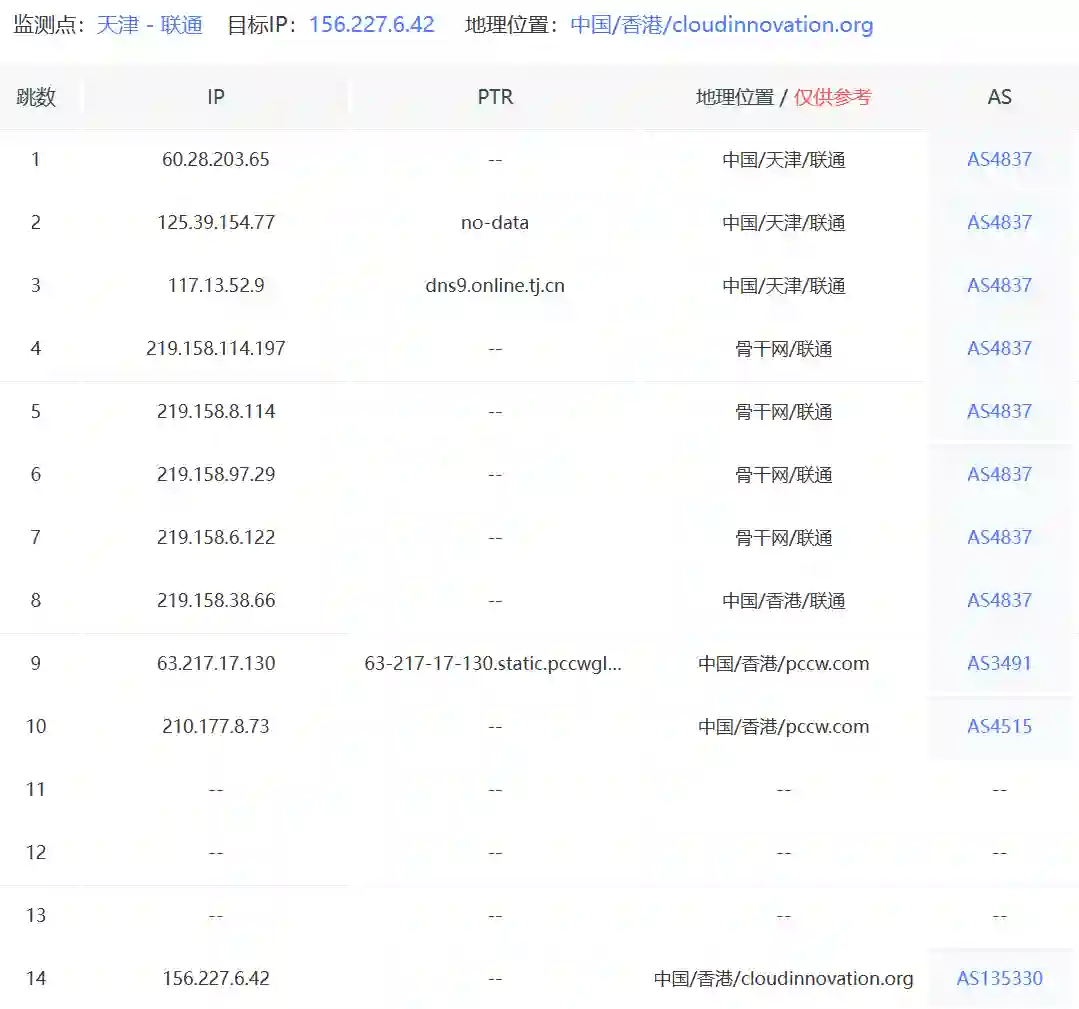Click the AS column header
This screenshot has width=1079, height=1009.
click(x=999, y=97)
